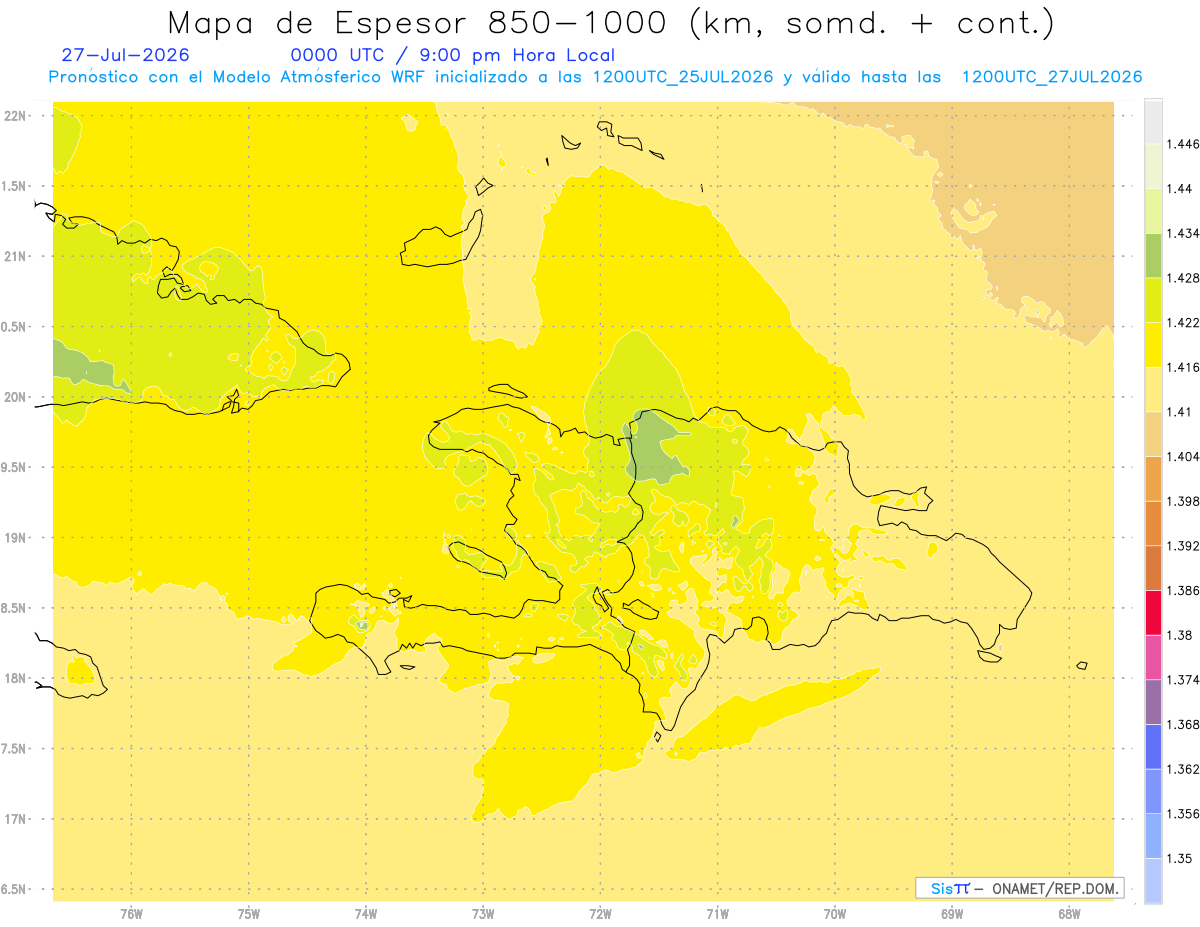Click the legend value 1.434
The image size is (1200, 927).
[x=1183, y=233]
